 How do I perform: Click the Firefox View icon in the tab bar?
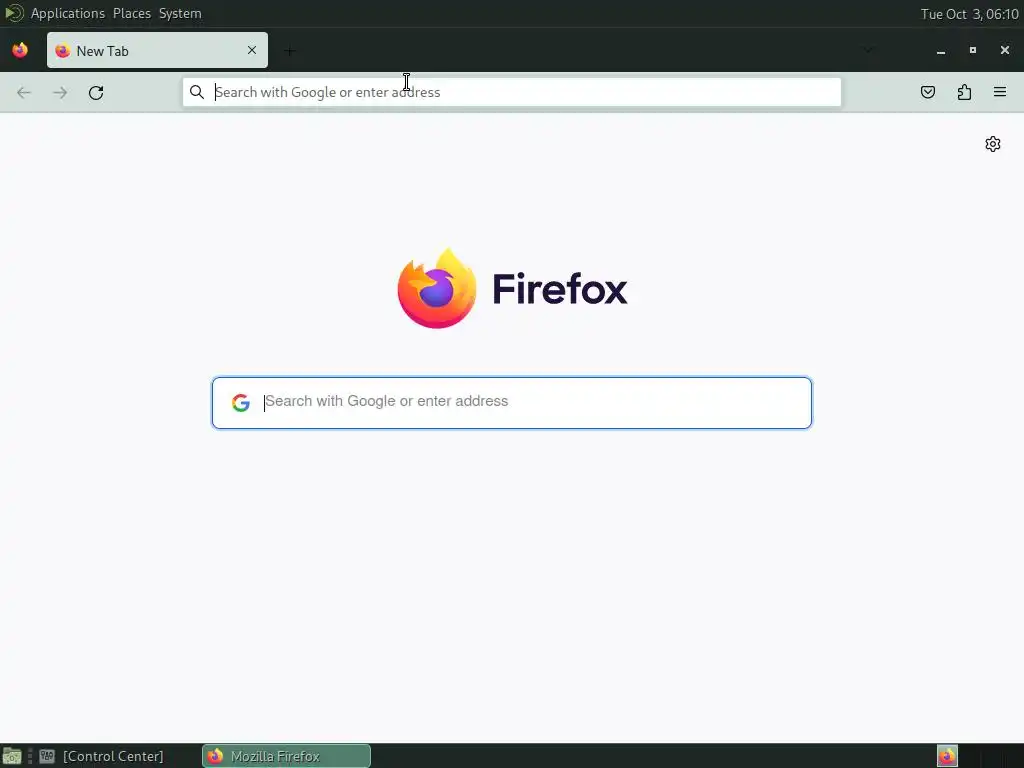(20, 50)
